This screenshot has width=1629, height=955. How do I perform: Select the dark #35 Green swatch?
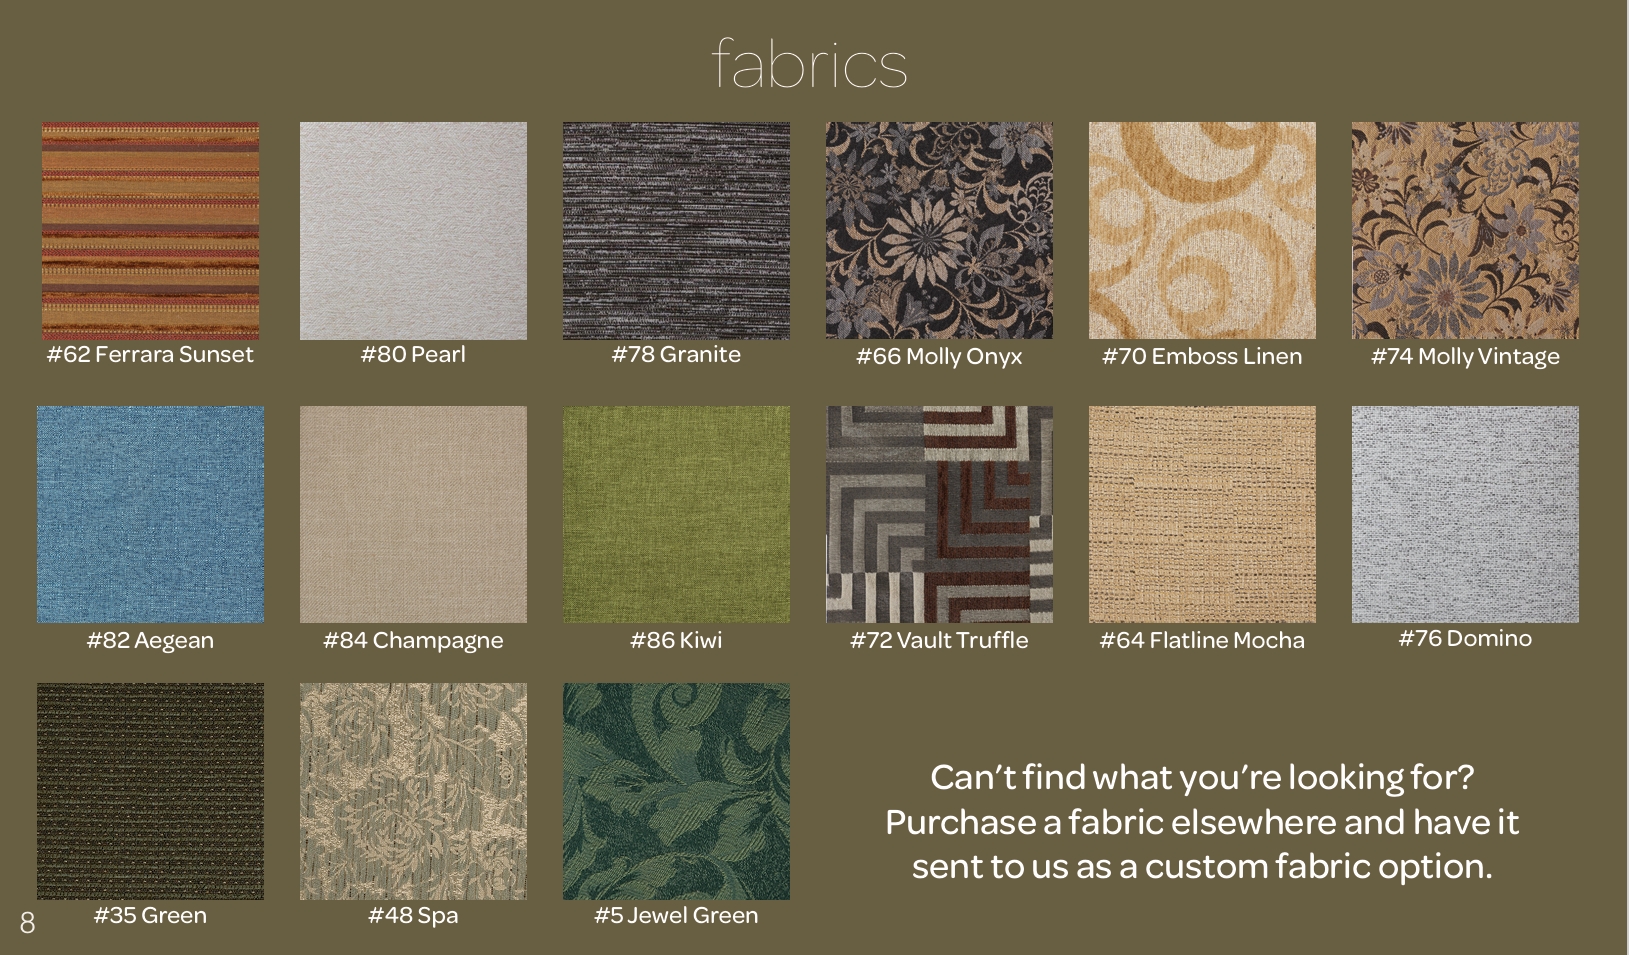point(150,791)
